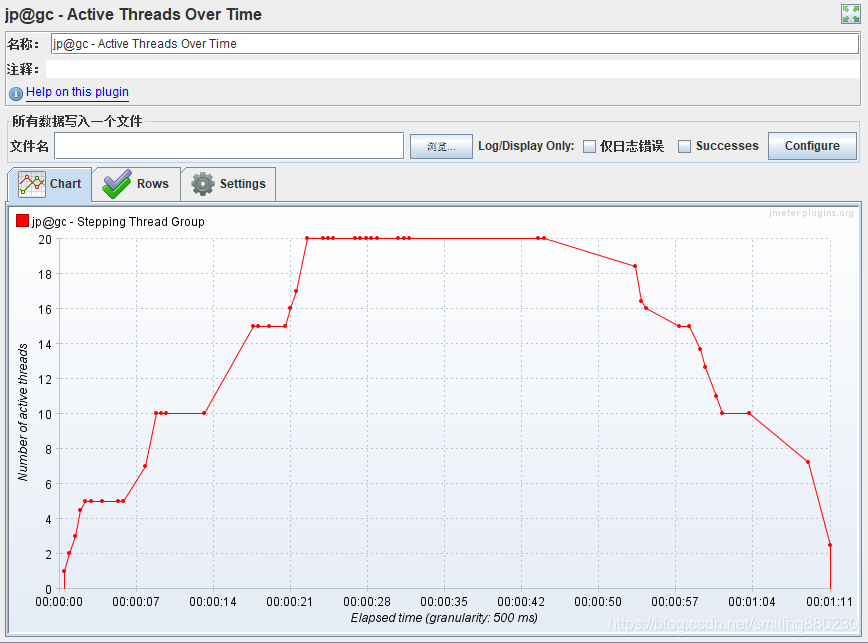868x643 pixels.
Task: Click the 00:00:14 x-axis label
Action: click(x=213, y=601)
